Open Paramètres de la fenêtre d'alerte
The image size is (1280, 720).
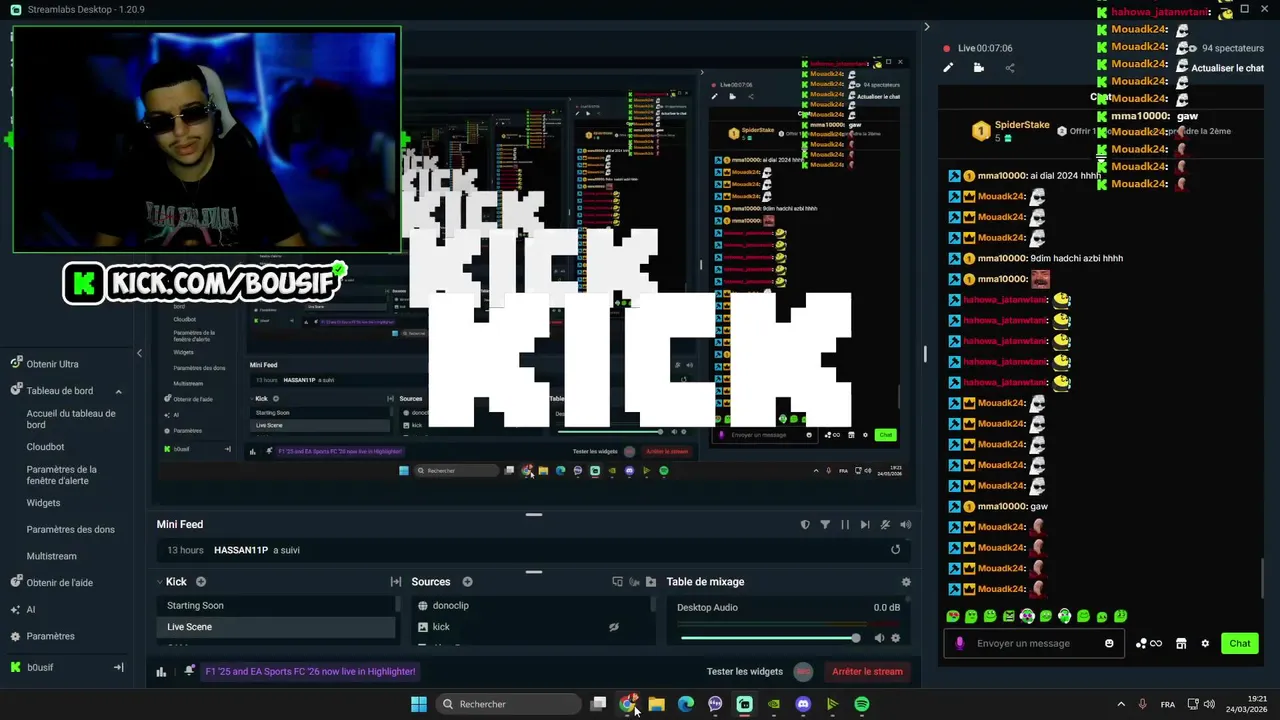pyautogui.click(x=62, y=475)
